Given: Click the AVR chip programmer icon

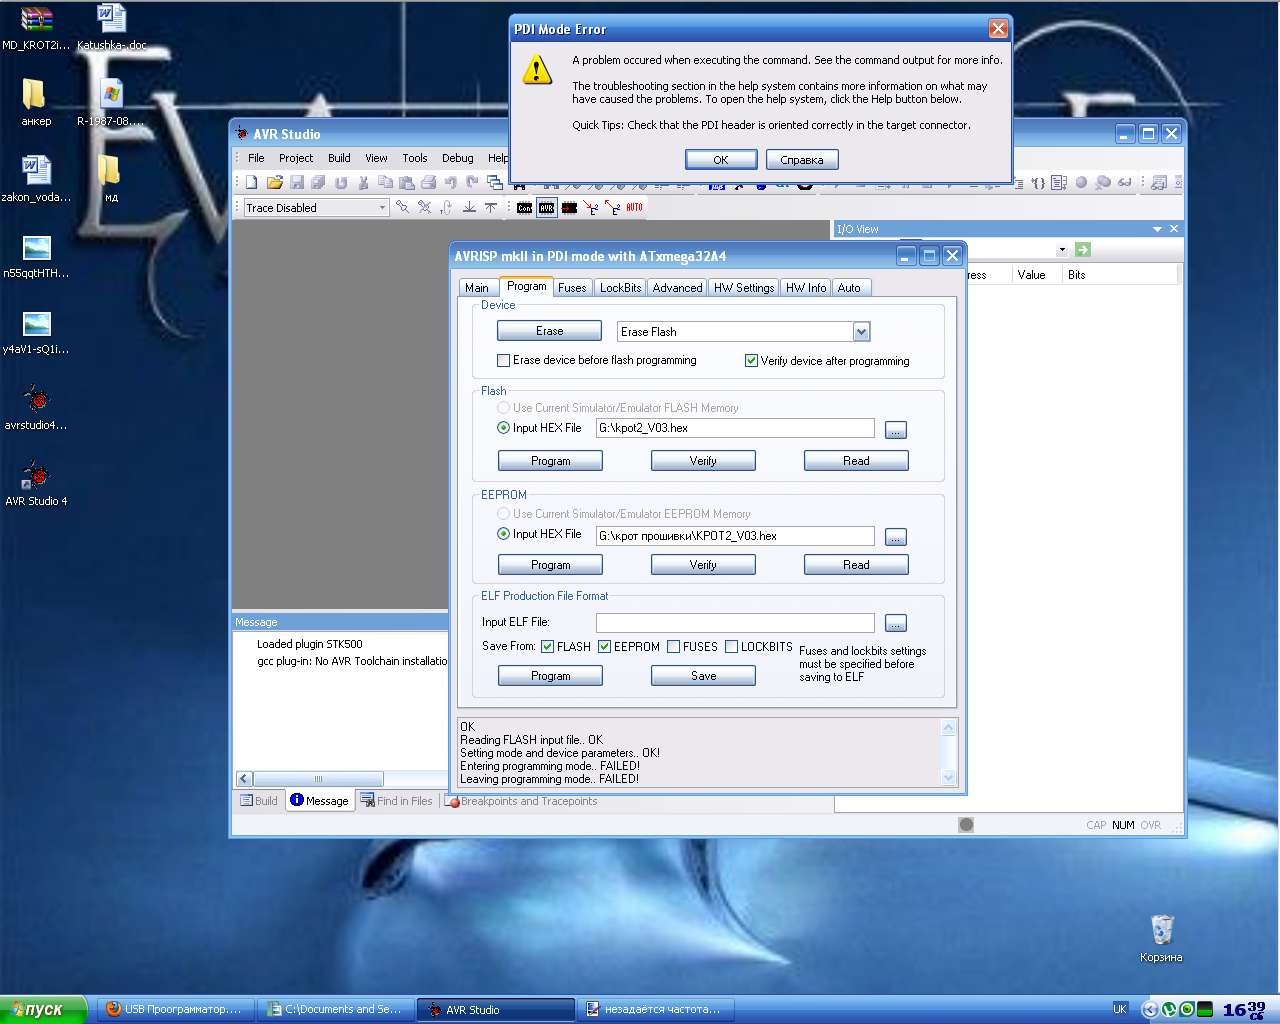Looking at the screenshot, I should pos(546,207).
